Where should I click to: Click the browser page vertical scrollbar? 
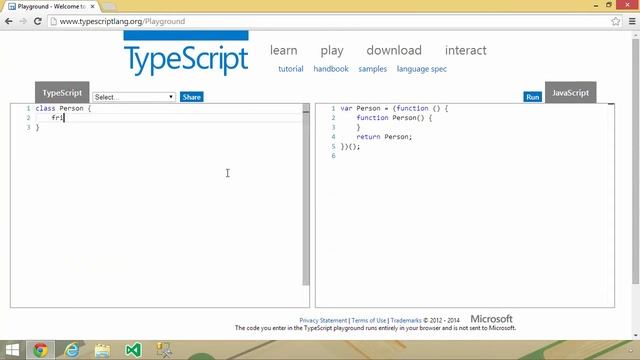pos(636,161)
